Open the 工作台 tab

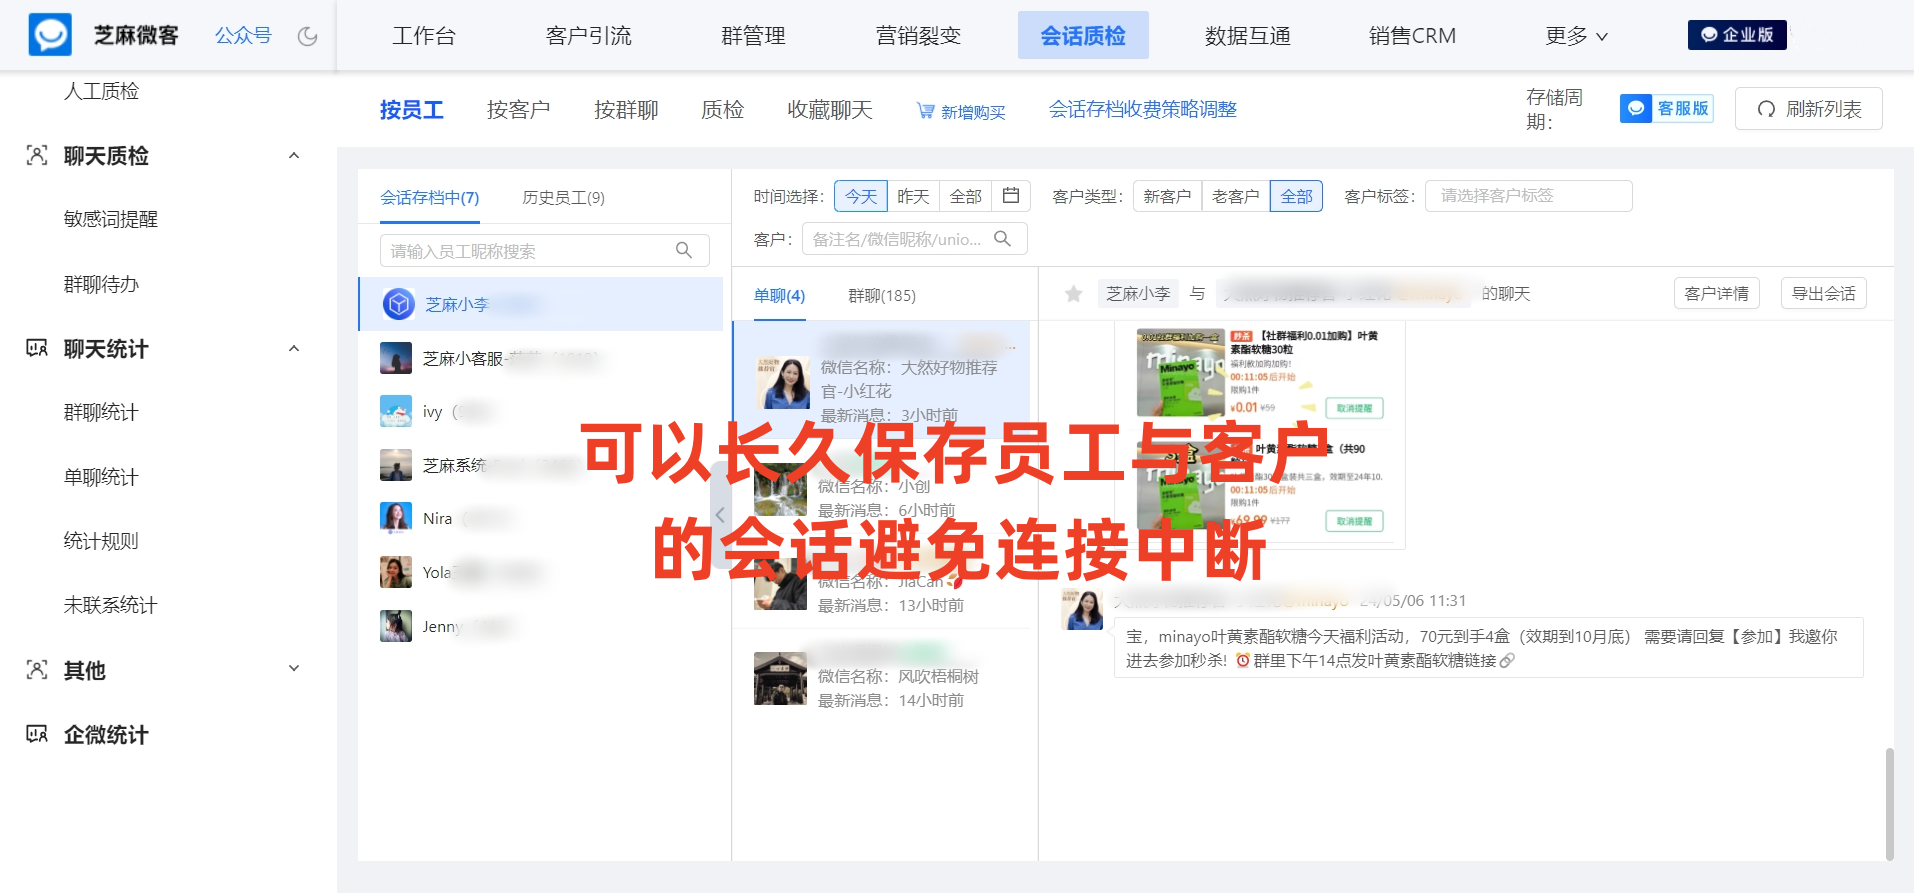tap(424, 36)
